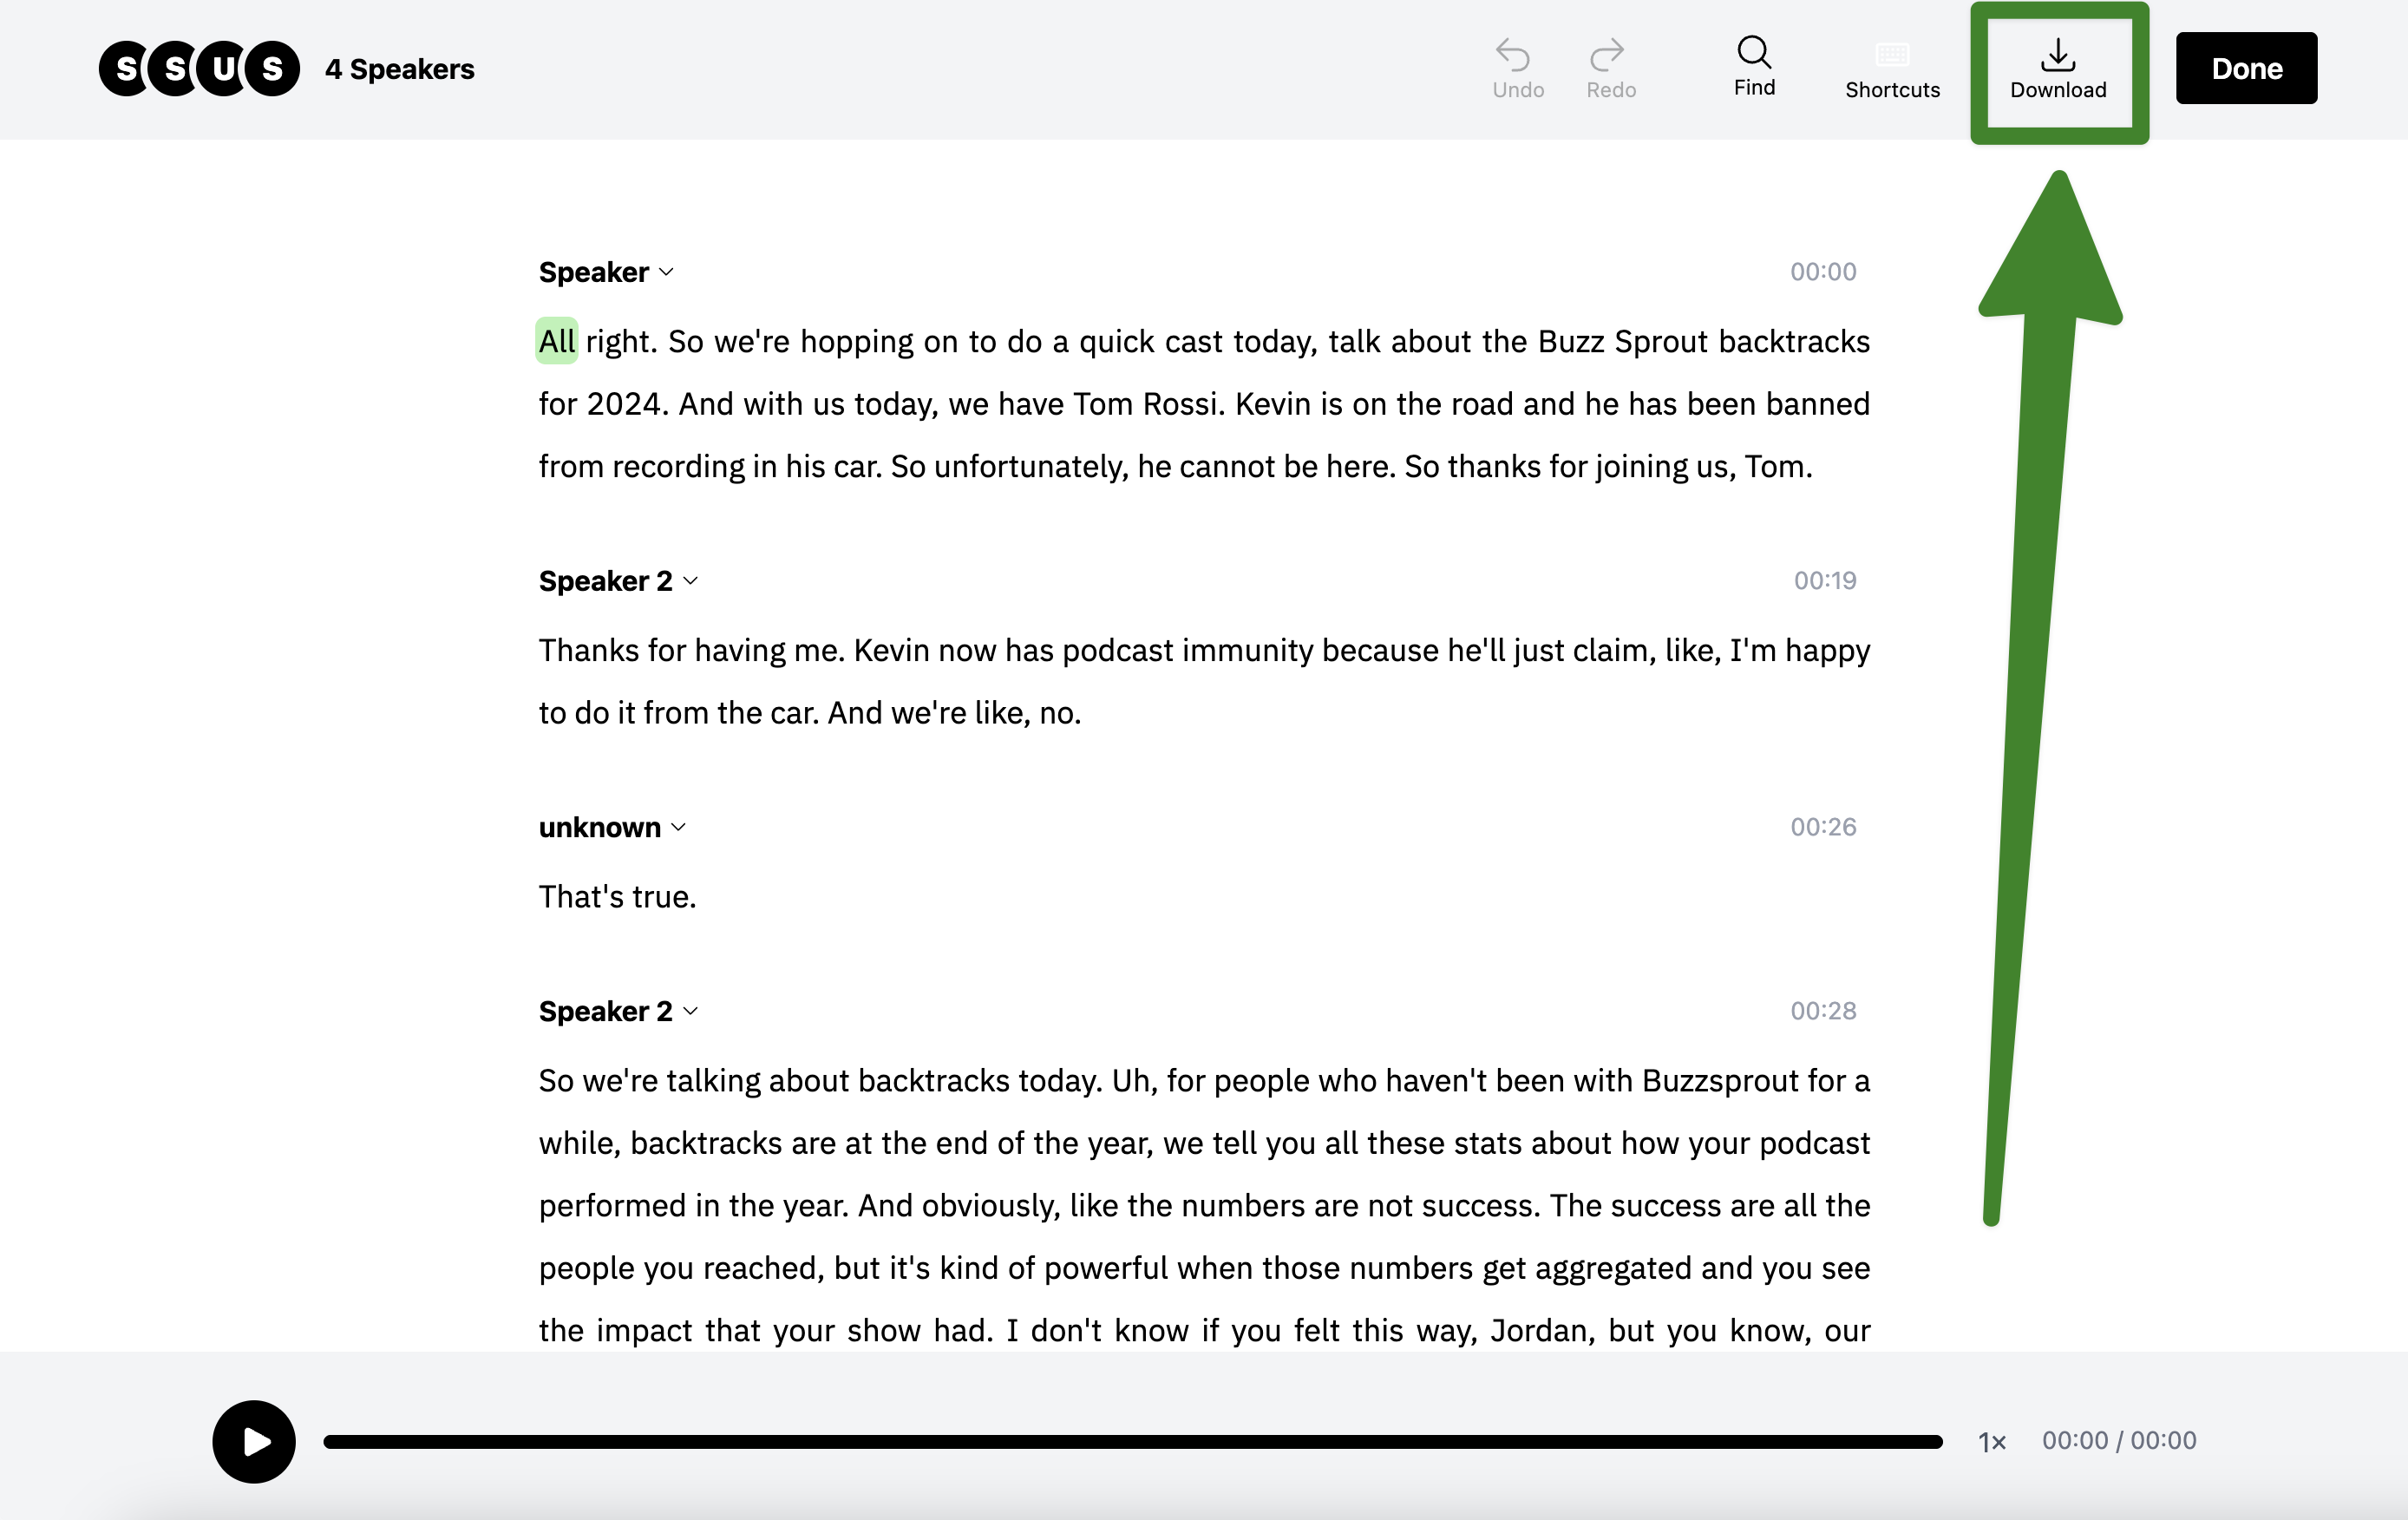Screen dimensions: 2408x1520
Task: Download the transcript
Action: [x=2058, y=70]
